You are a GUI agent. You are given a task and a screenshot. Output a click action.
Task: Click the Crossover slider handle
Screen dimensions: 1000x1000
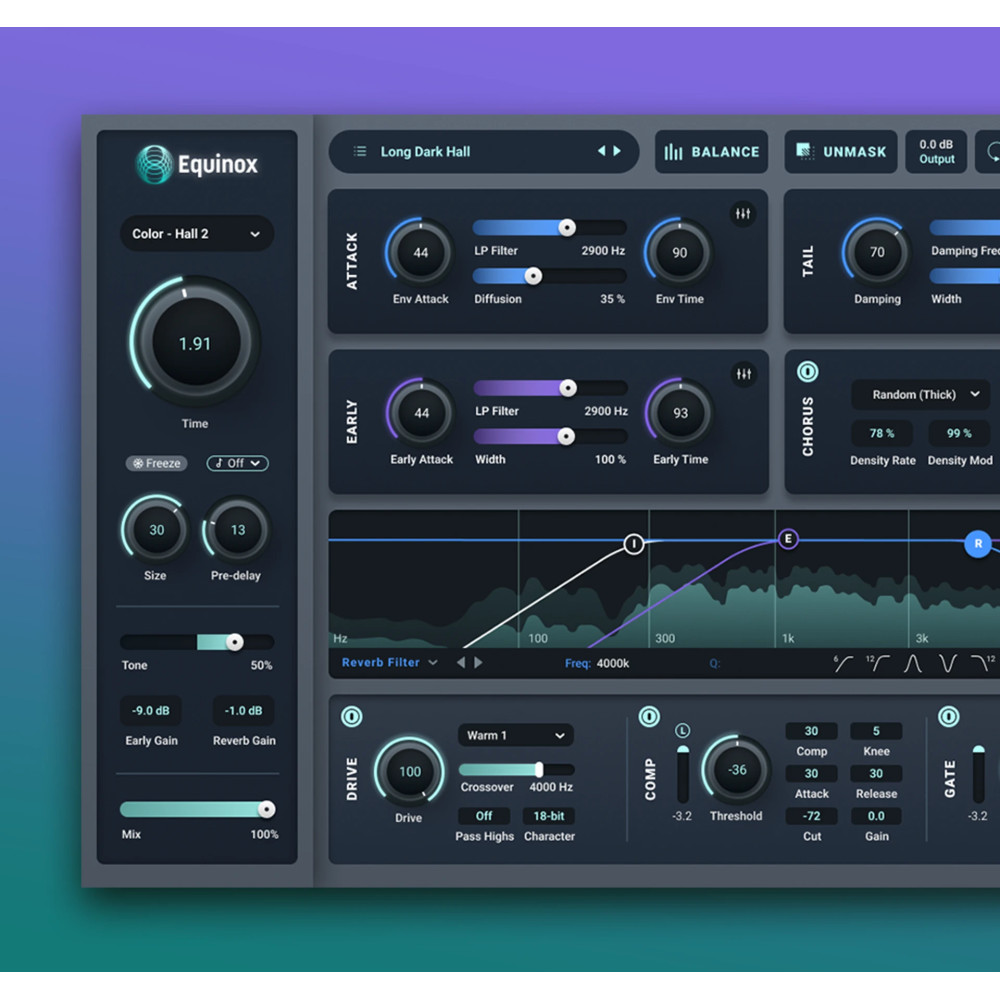click(x=539, y=769)
